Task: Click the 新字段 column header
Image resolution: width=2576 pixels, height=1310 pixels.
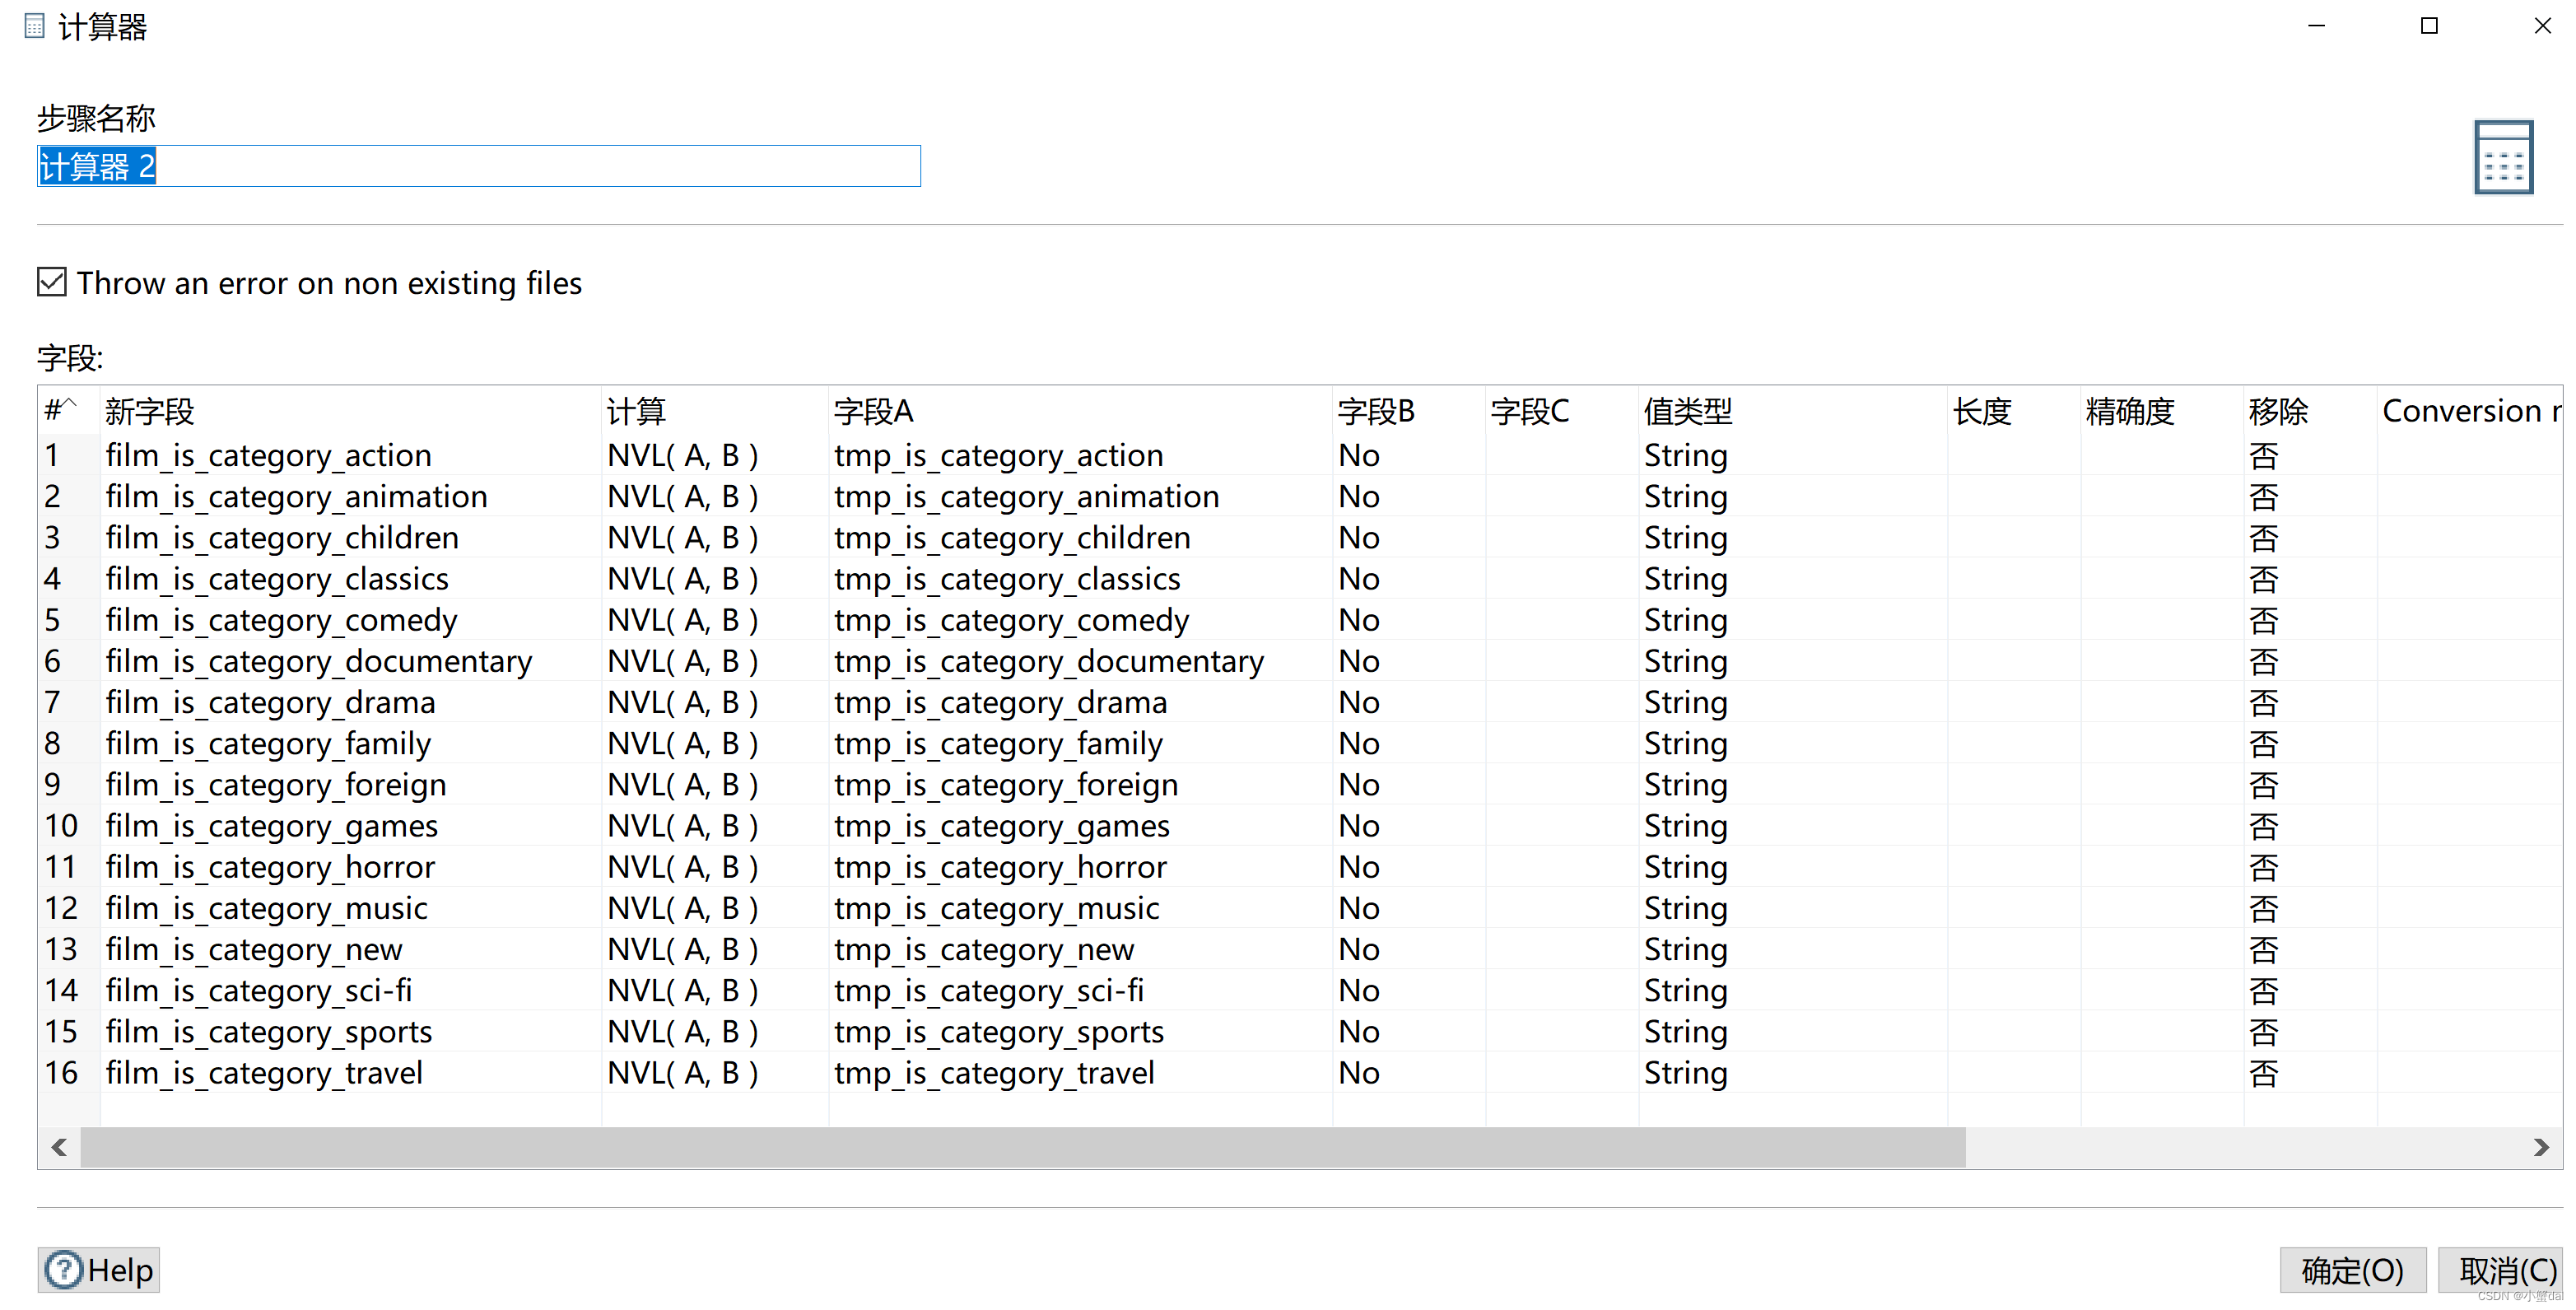Action: (x=150, y=411)
